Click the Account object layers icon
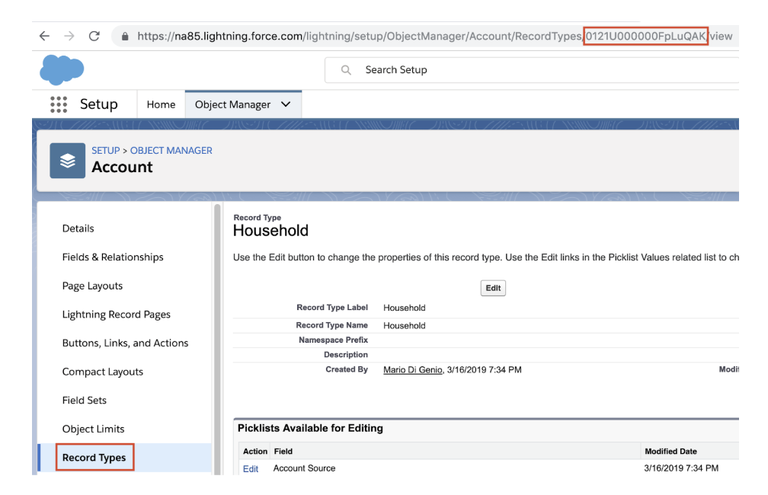This screenshot has height=495, width=768. 68,161
